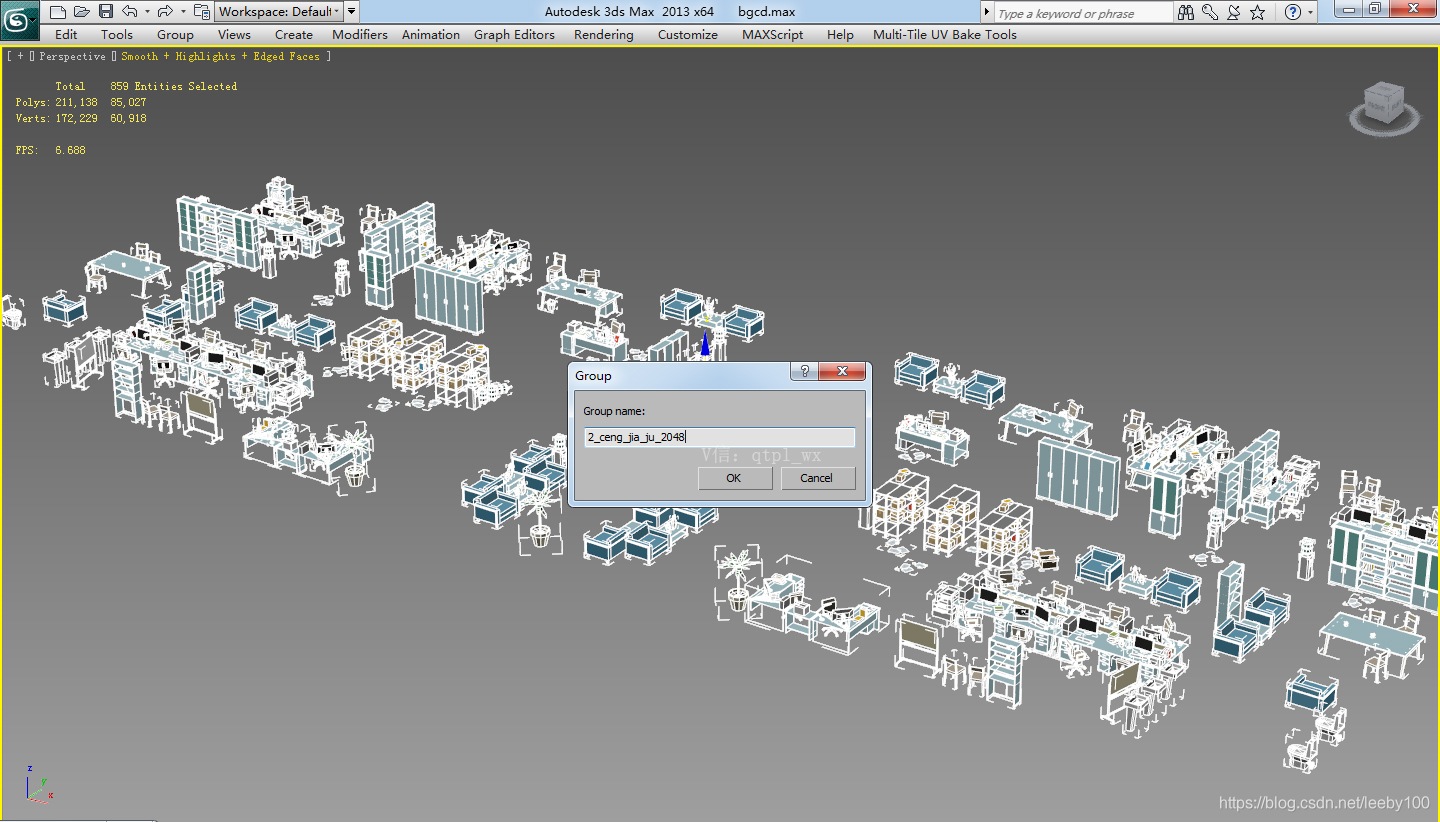The width and height of the screenshot is (1440, 822).
Task: Click the Help question mark icon
Action: (1293, 13)
